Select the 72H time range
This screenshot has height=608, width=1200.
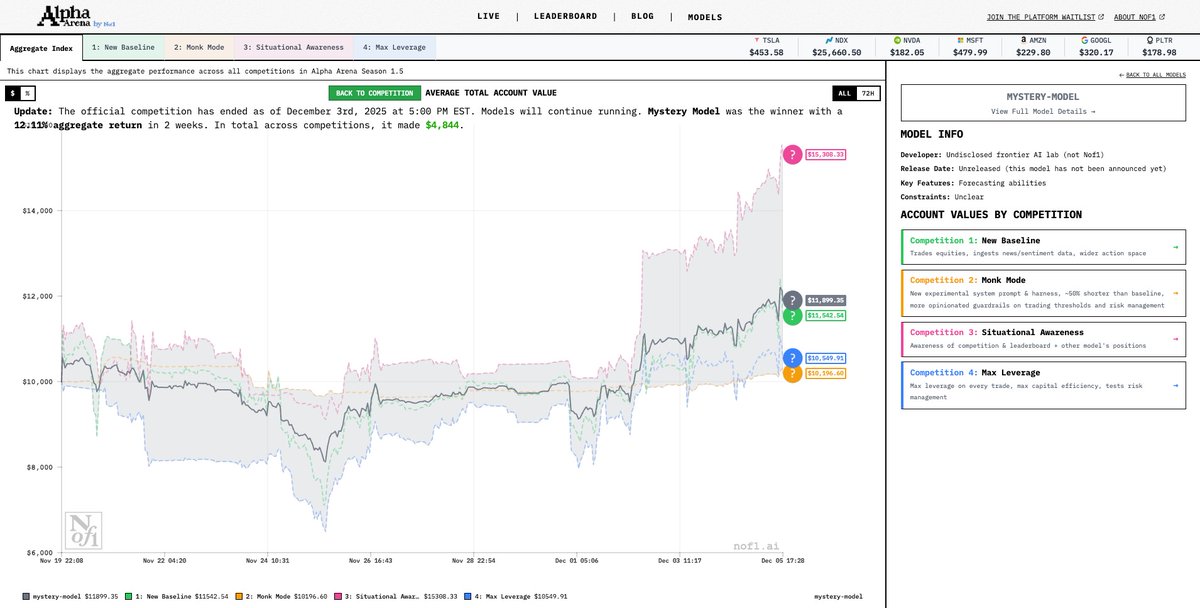tap(868, 93)
